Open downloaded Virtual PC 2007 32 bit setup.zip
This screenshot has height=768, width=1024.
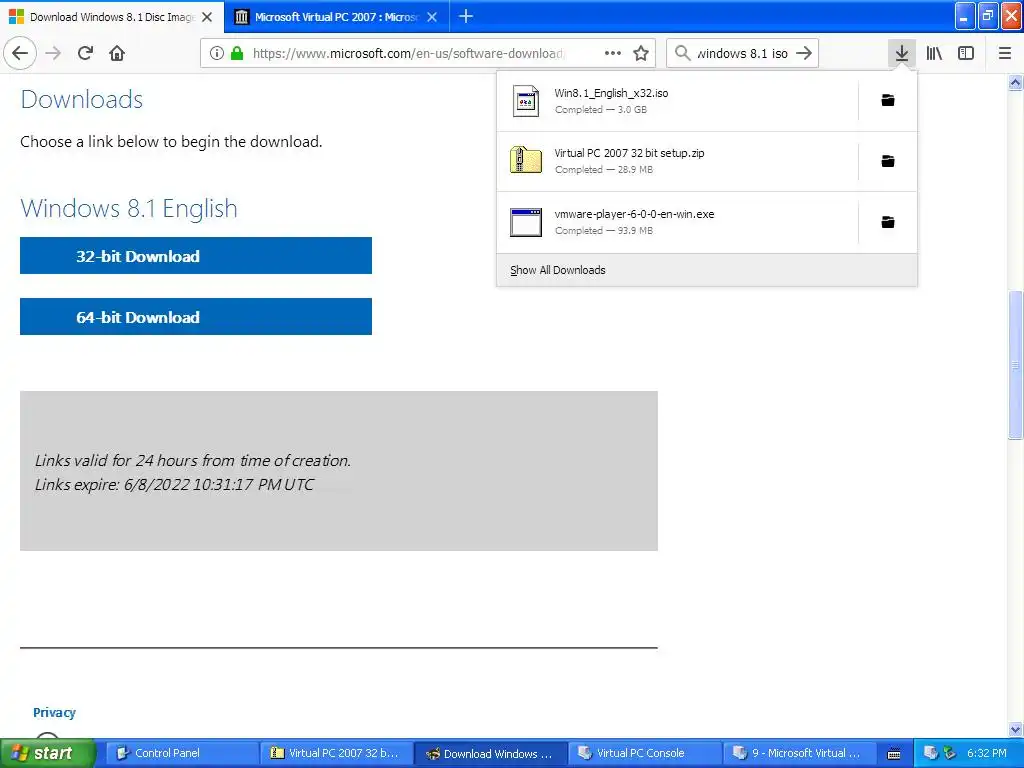(x=677, y=161)
